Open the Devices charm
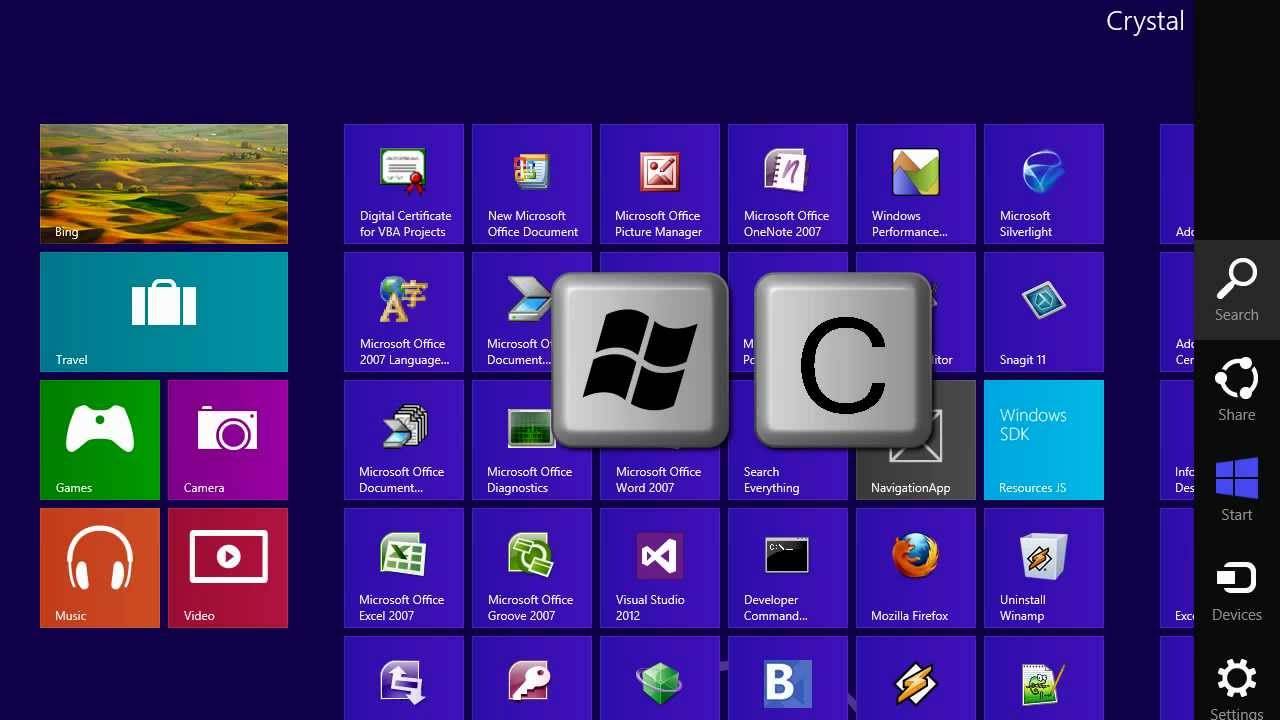Screen dimensions: 1280x720 [x=1236, y=590]
